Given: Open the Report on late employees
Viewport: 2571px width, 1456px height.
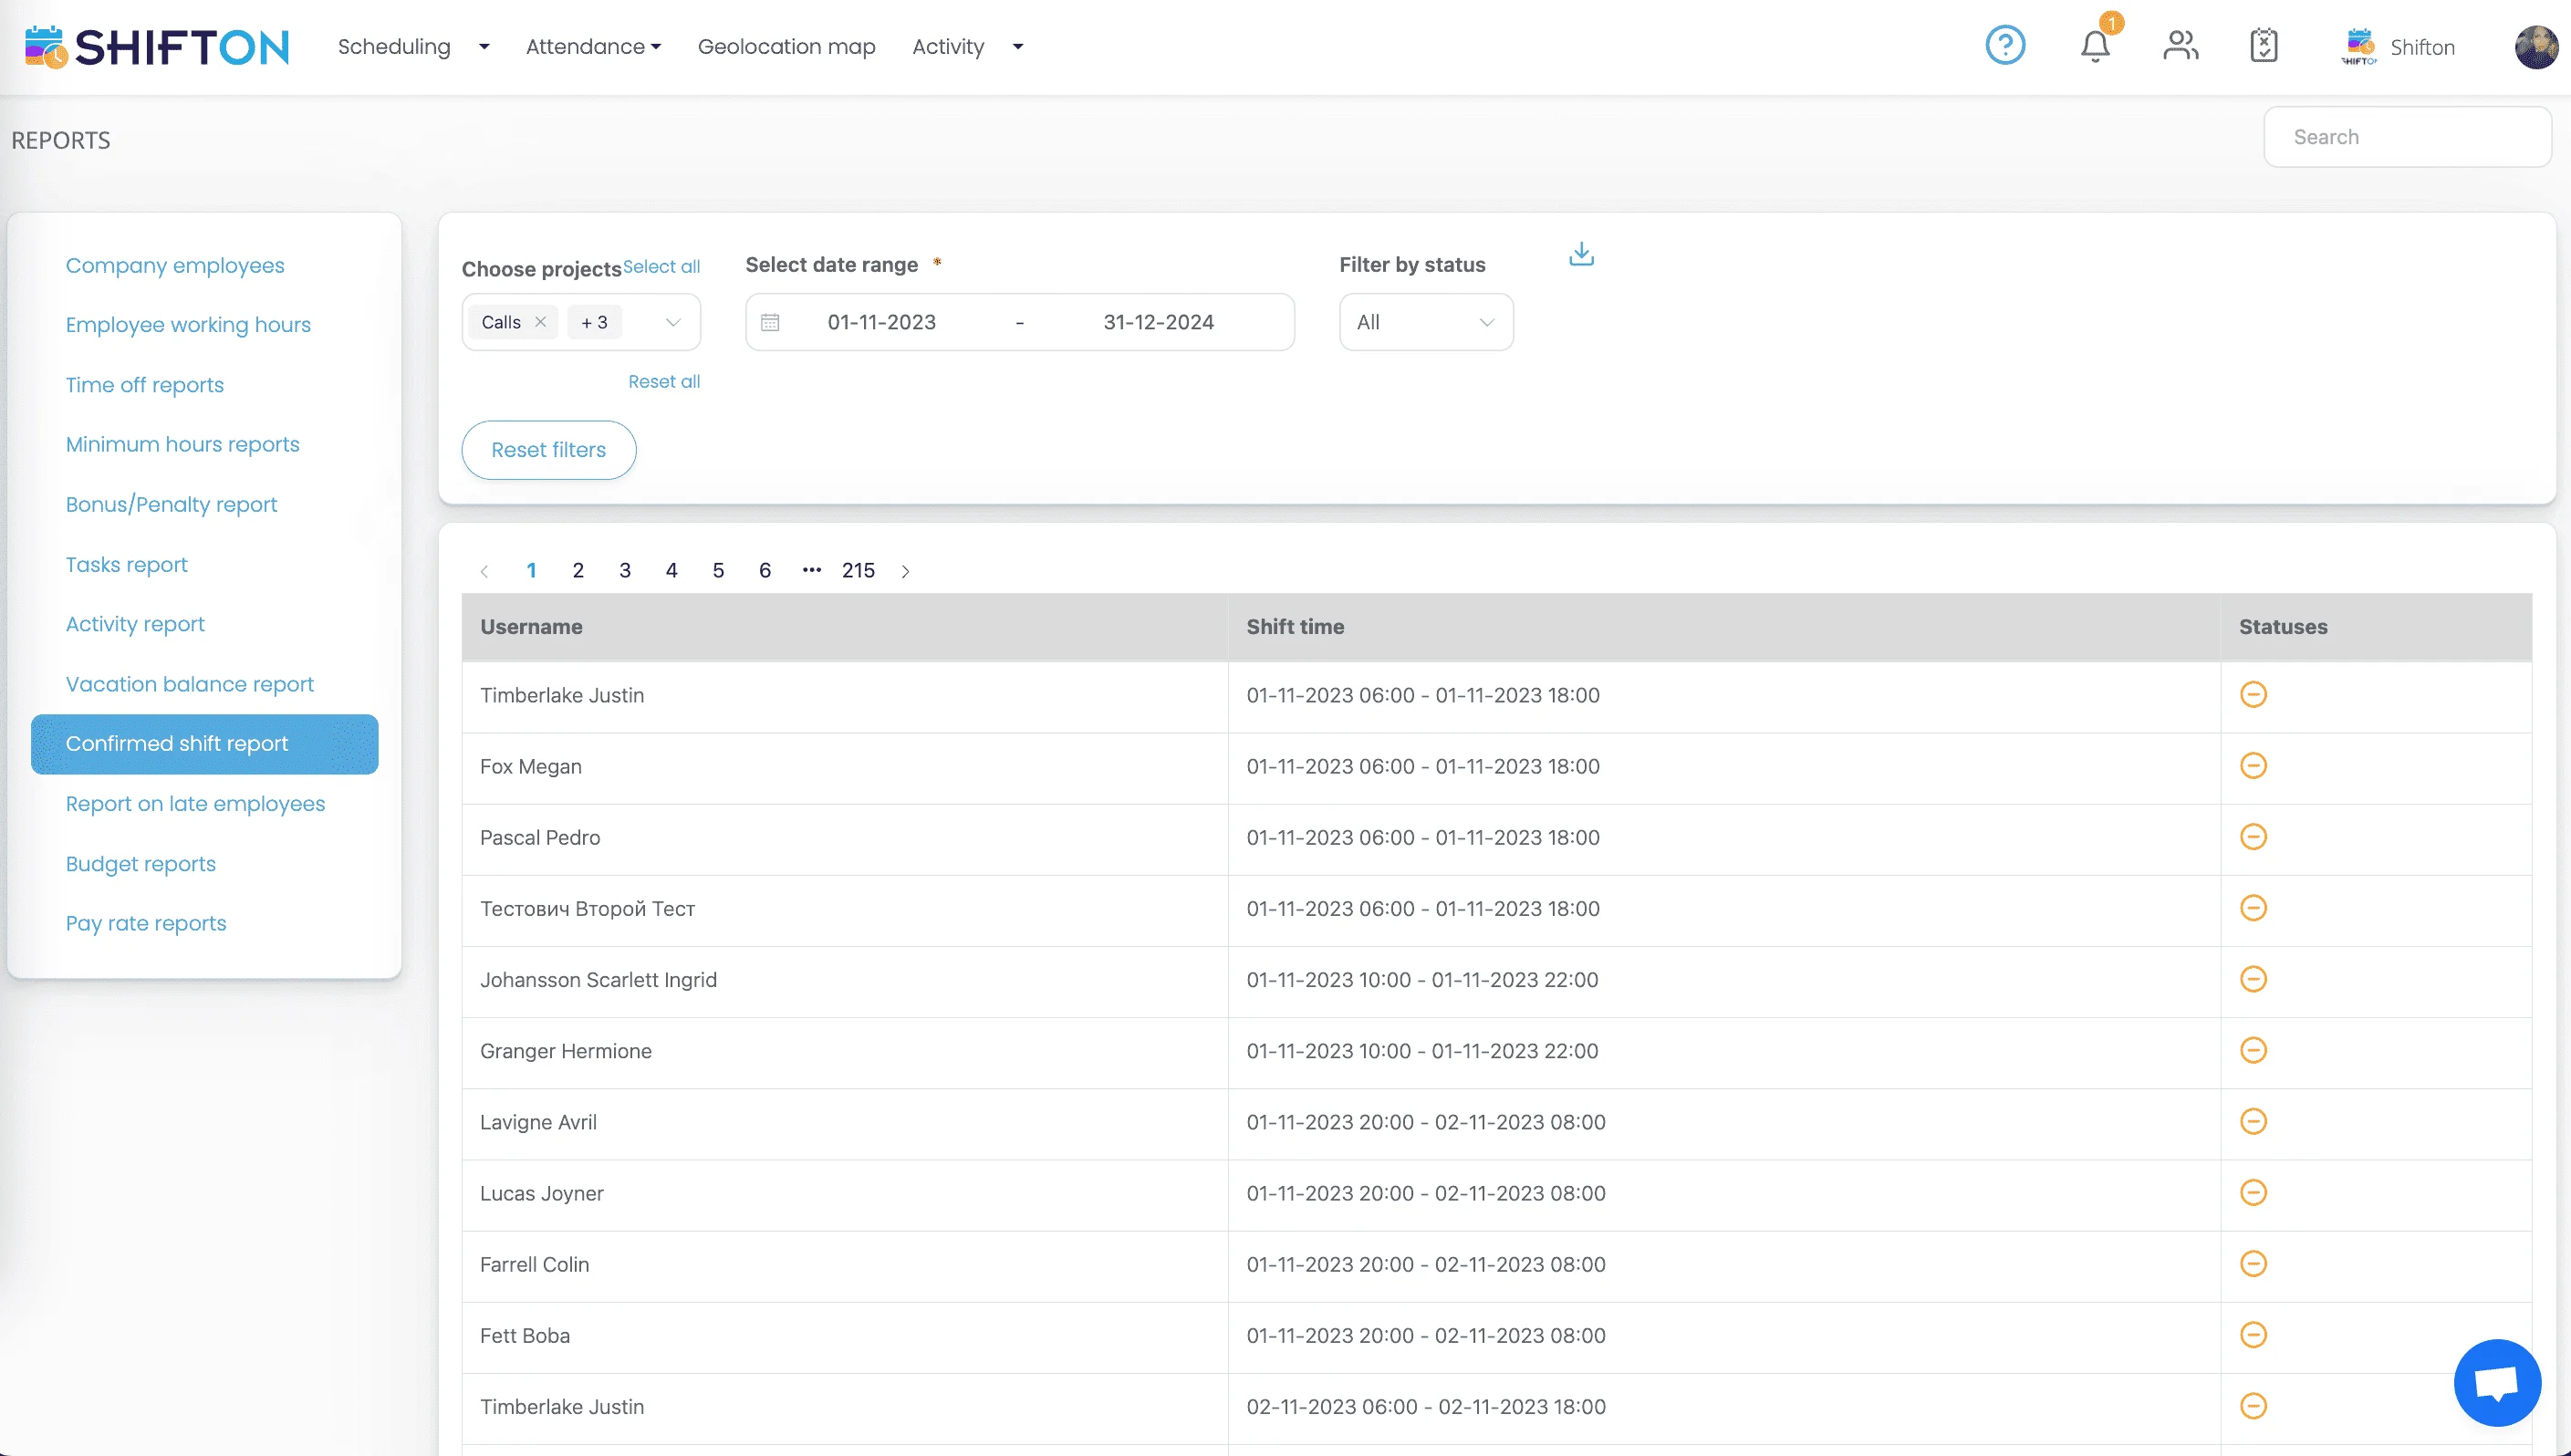Looking at the screenshot, I should (x=195, y=804).
